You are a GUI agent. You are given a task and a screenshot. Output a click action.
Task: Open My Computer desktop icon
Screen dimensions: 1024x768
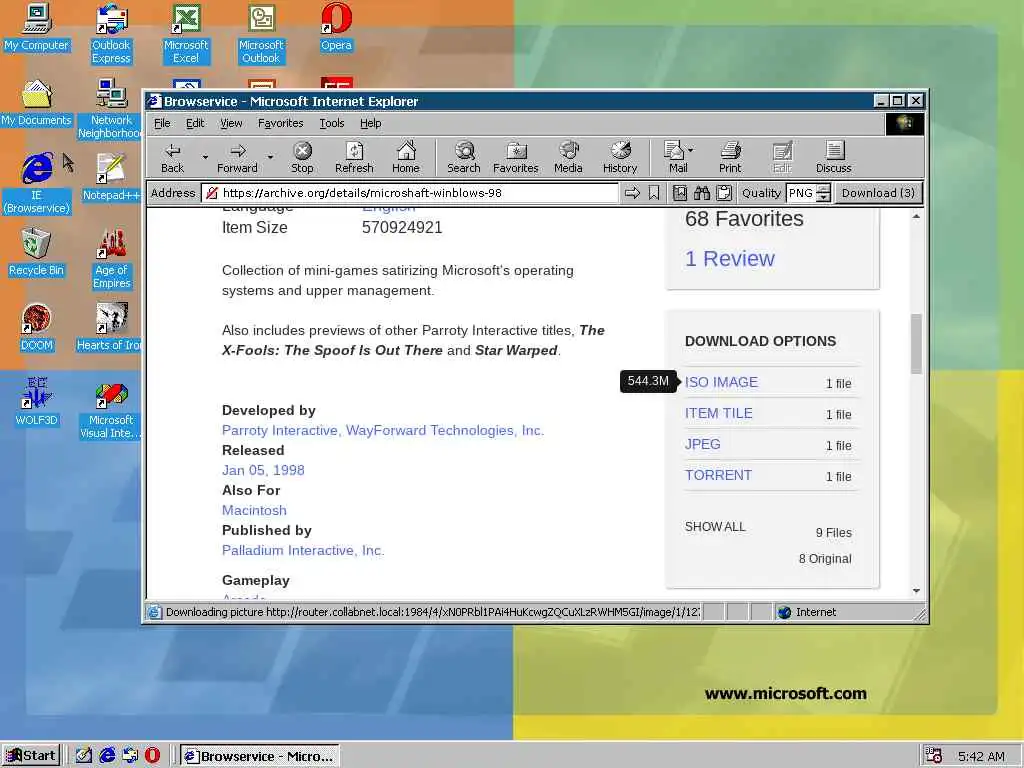[36, 27]
